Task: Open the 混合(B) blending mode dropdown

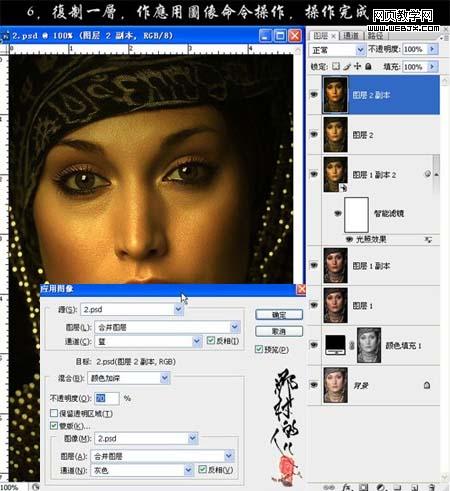Action: (129, 378)
